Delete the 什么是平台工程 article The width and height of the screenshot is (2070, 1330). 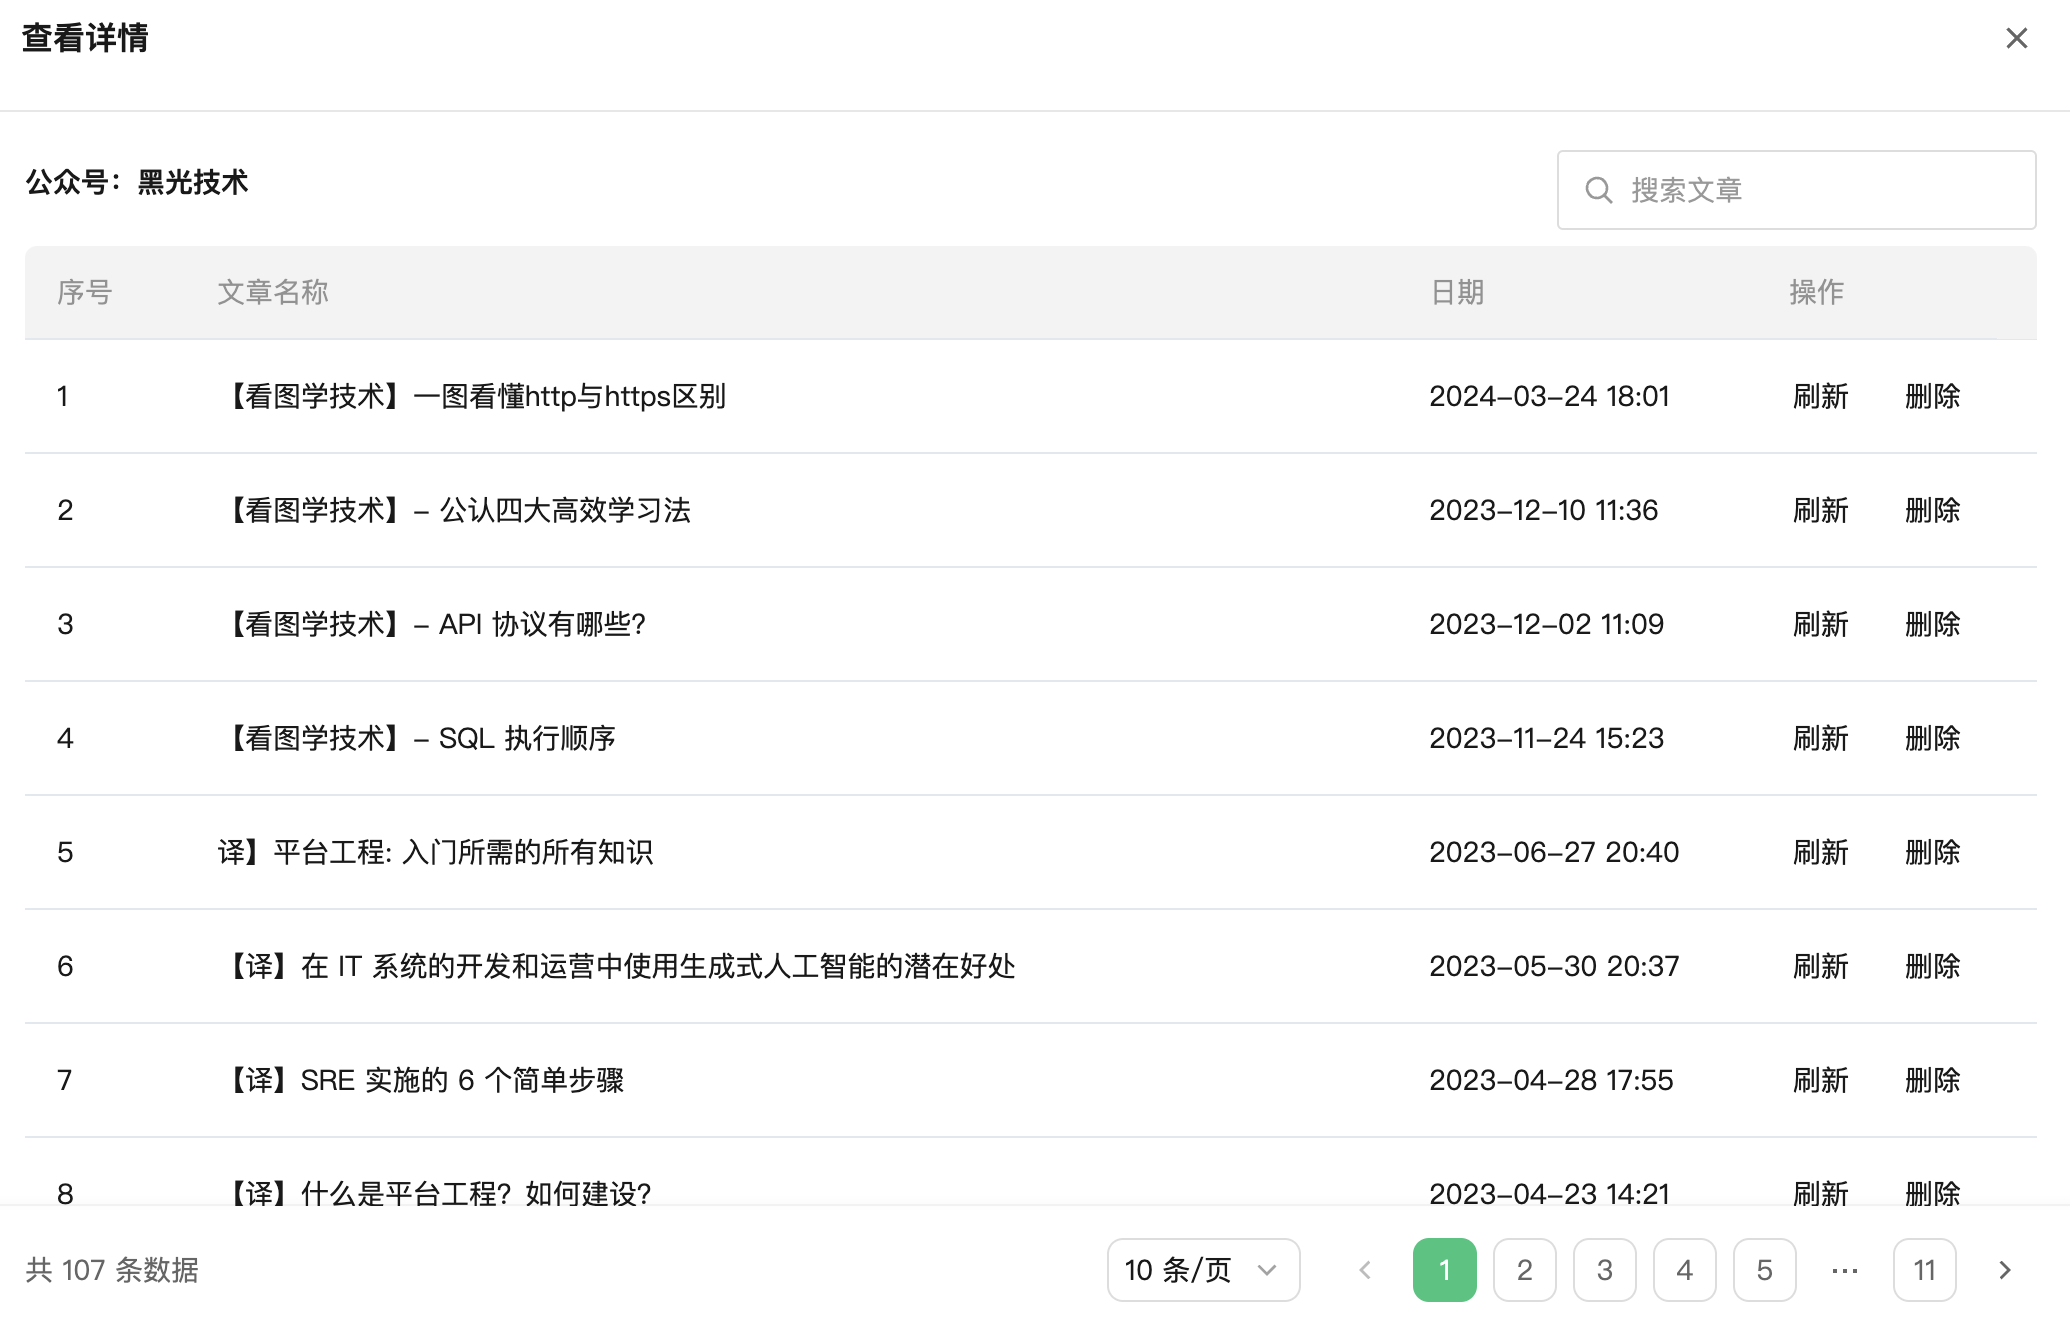[x=1933, y=1192]
